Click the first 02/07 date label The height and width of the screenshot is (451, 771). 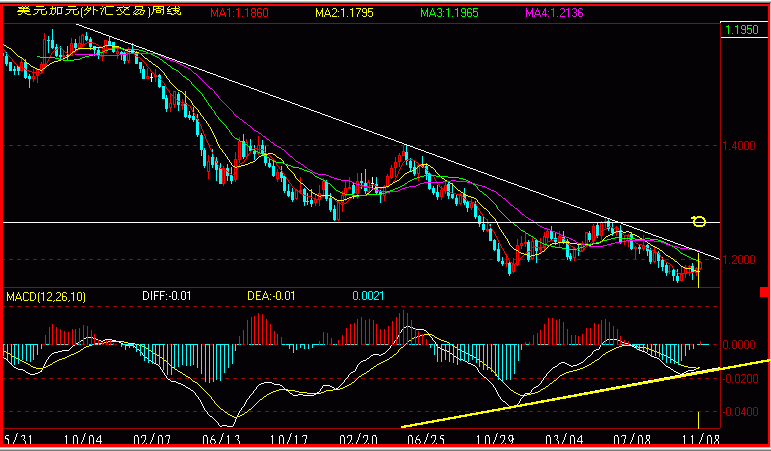[152, 439]
